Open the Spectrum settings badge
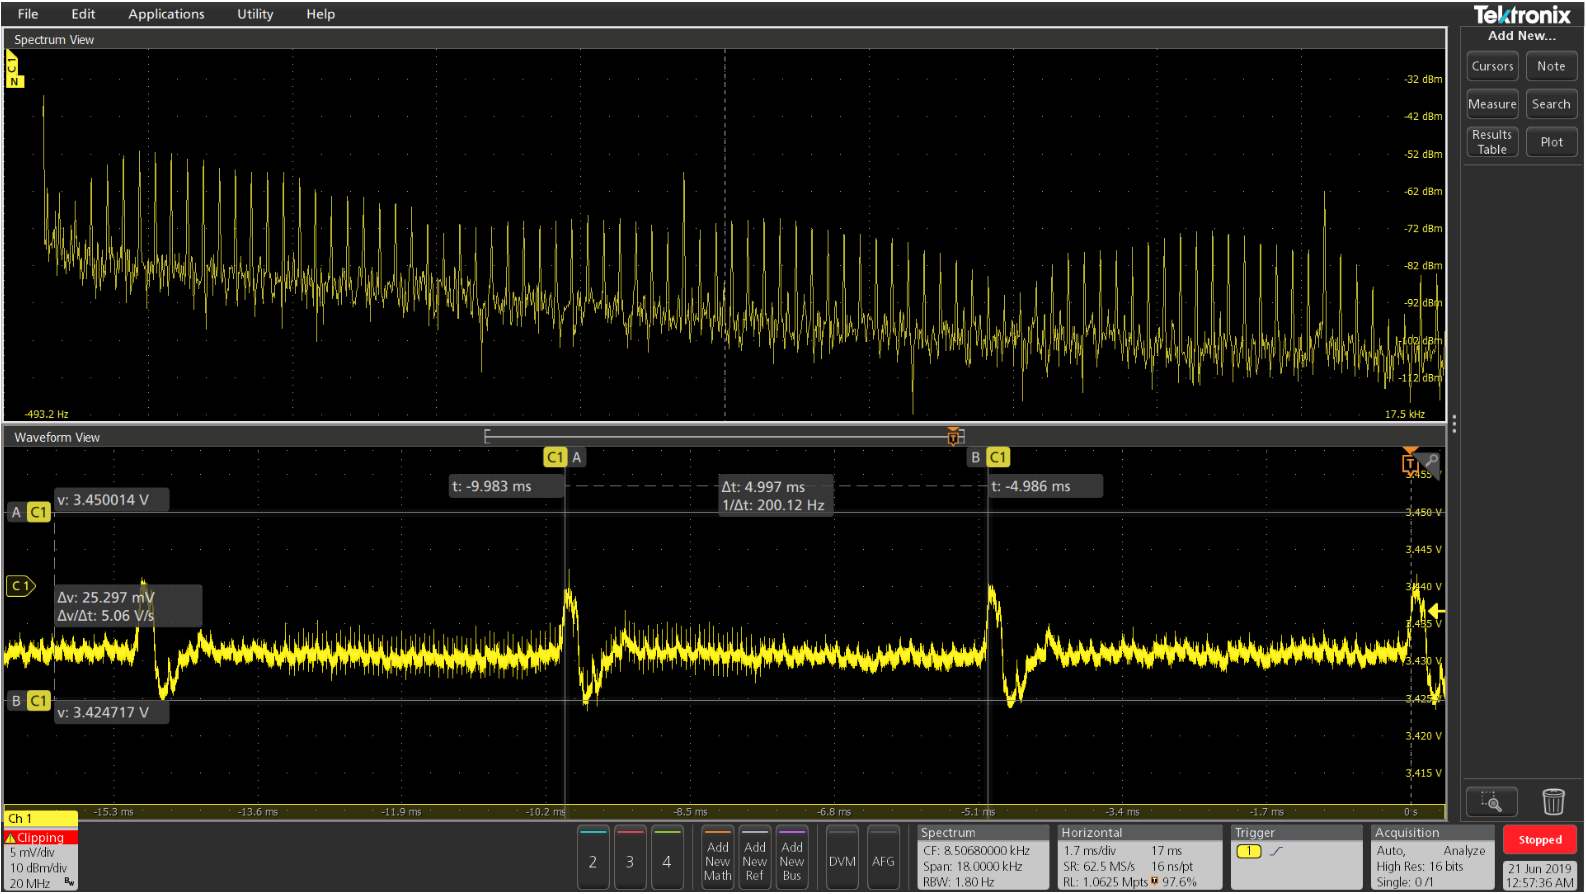The width and height of the screenshot is (1586, 894). pos(983,858)
